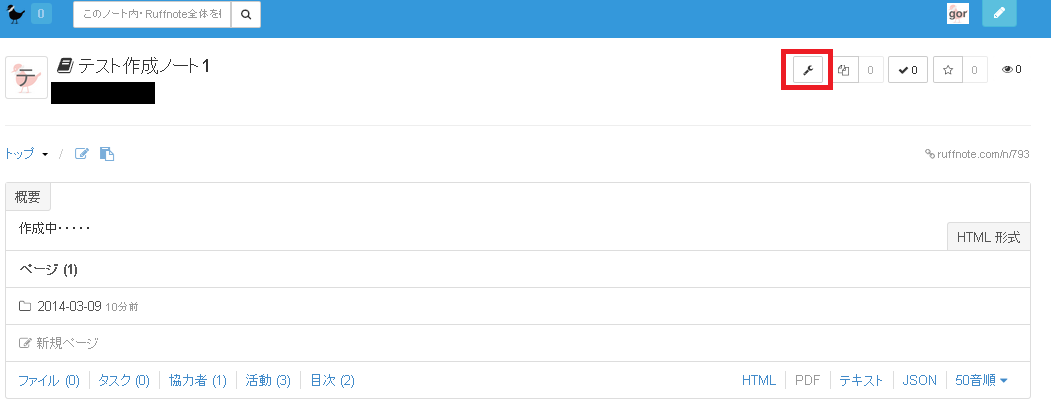Select the 概要 tab
Image resolution: width=1051 pixels, height=419 pixels.
click(28, 197)
